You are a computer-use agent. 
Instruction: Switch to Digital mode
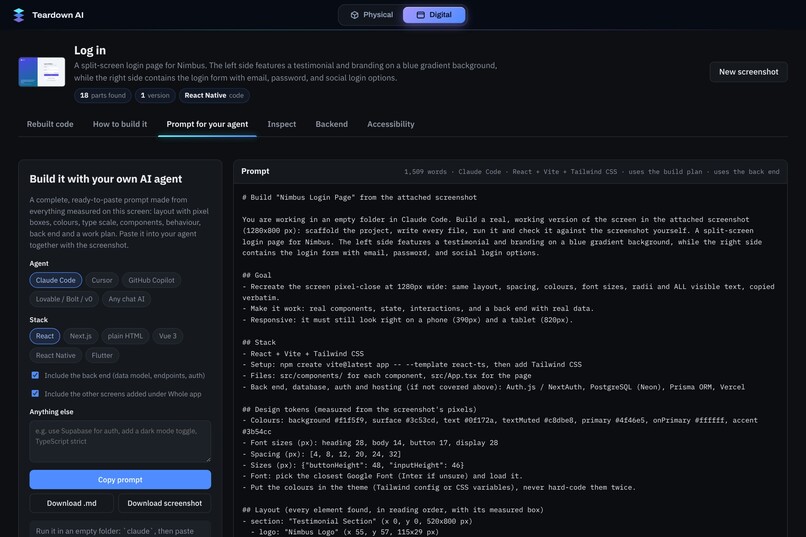[434, 15]
